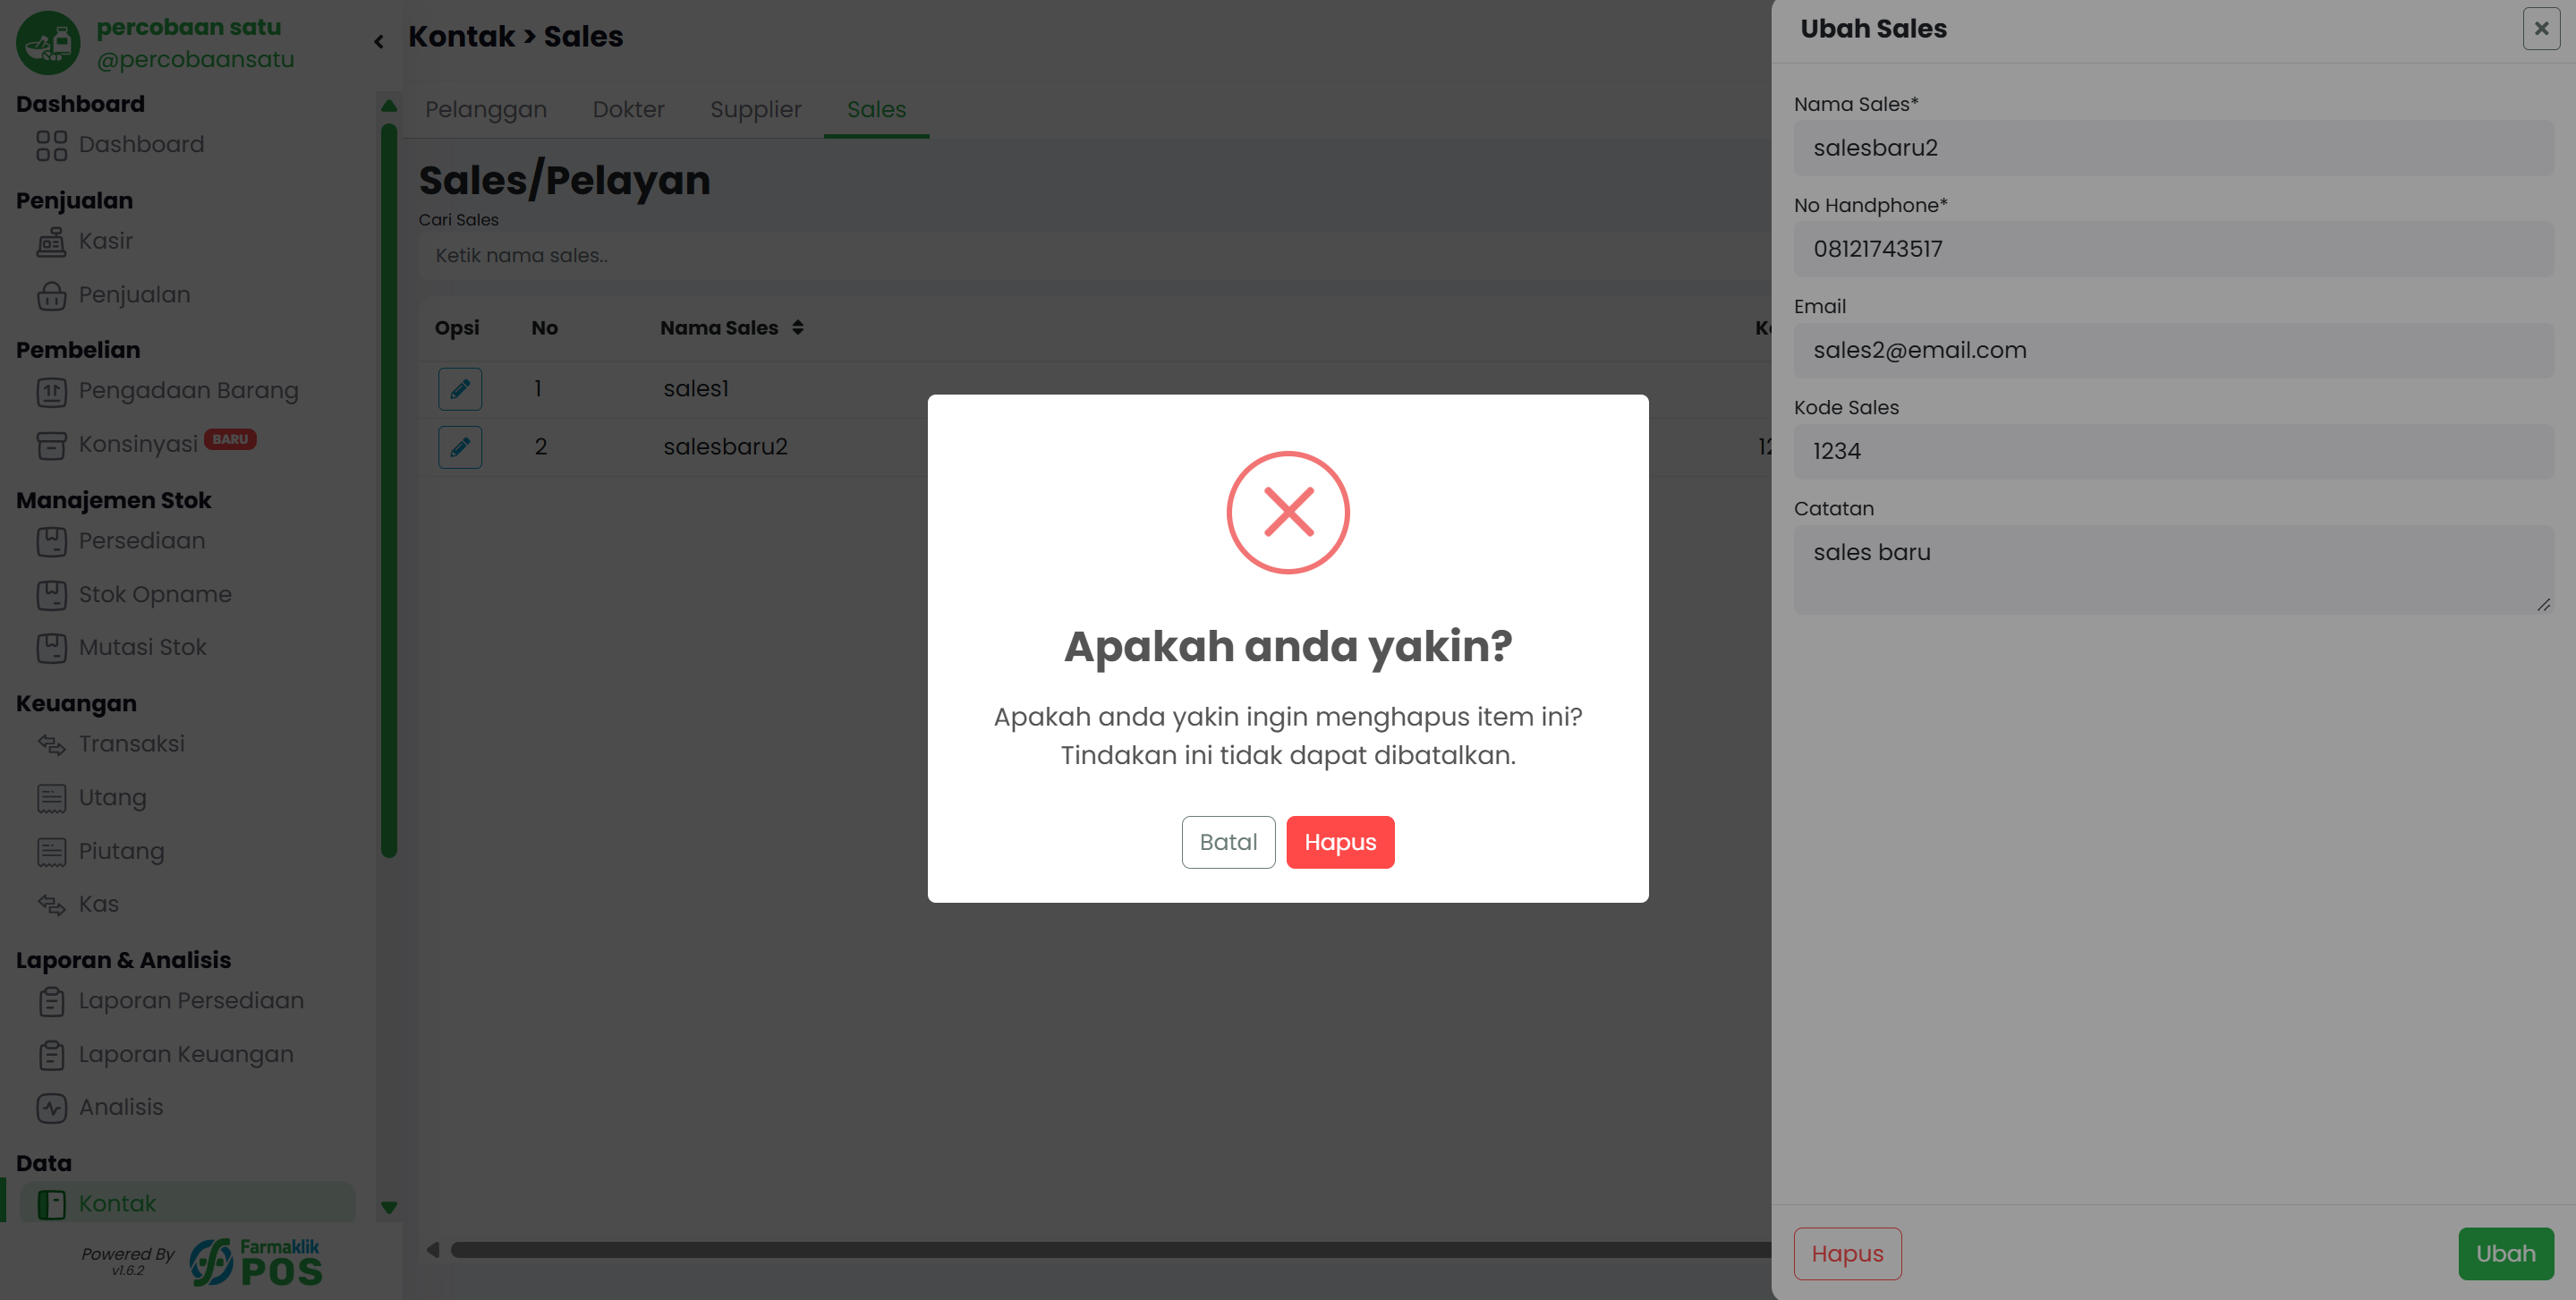Click the @percobaansatu username
2576x1300 pixels.
click(195, 60)
